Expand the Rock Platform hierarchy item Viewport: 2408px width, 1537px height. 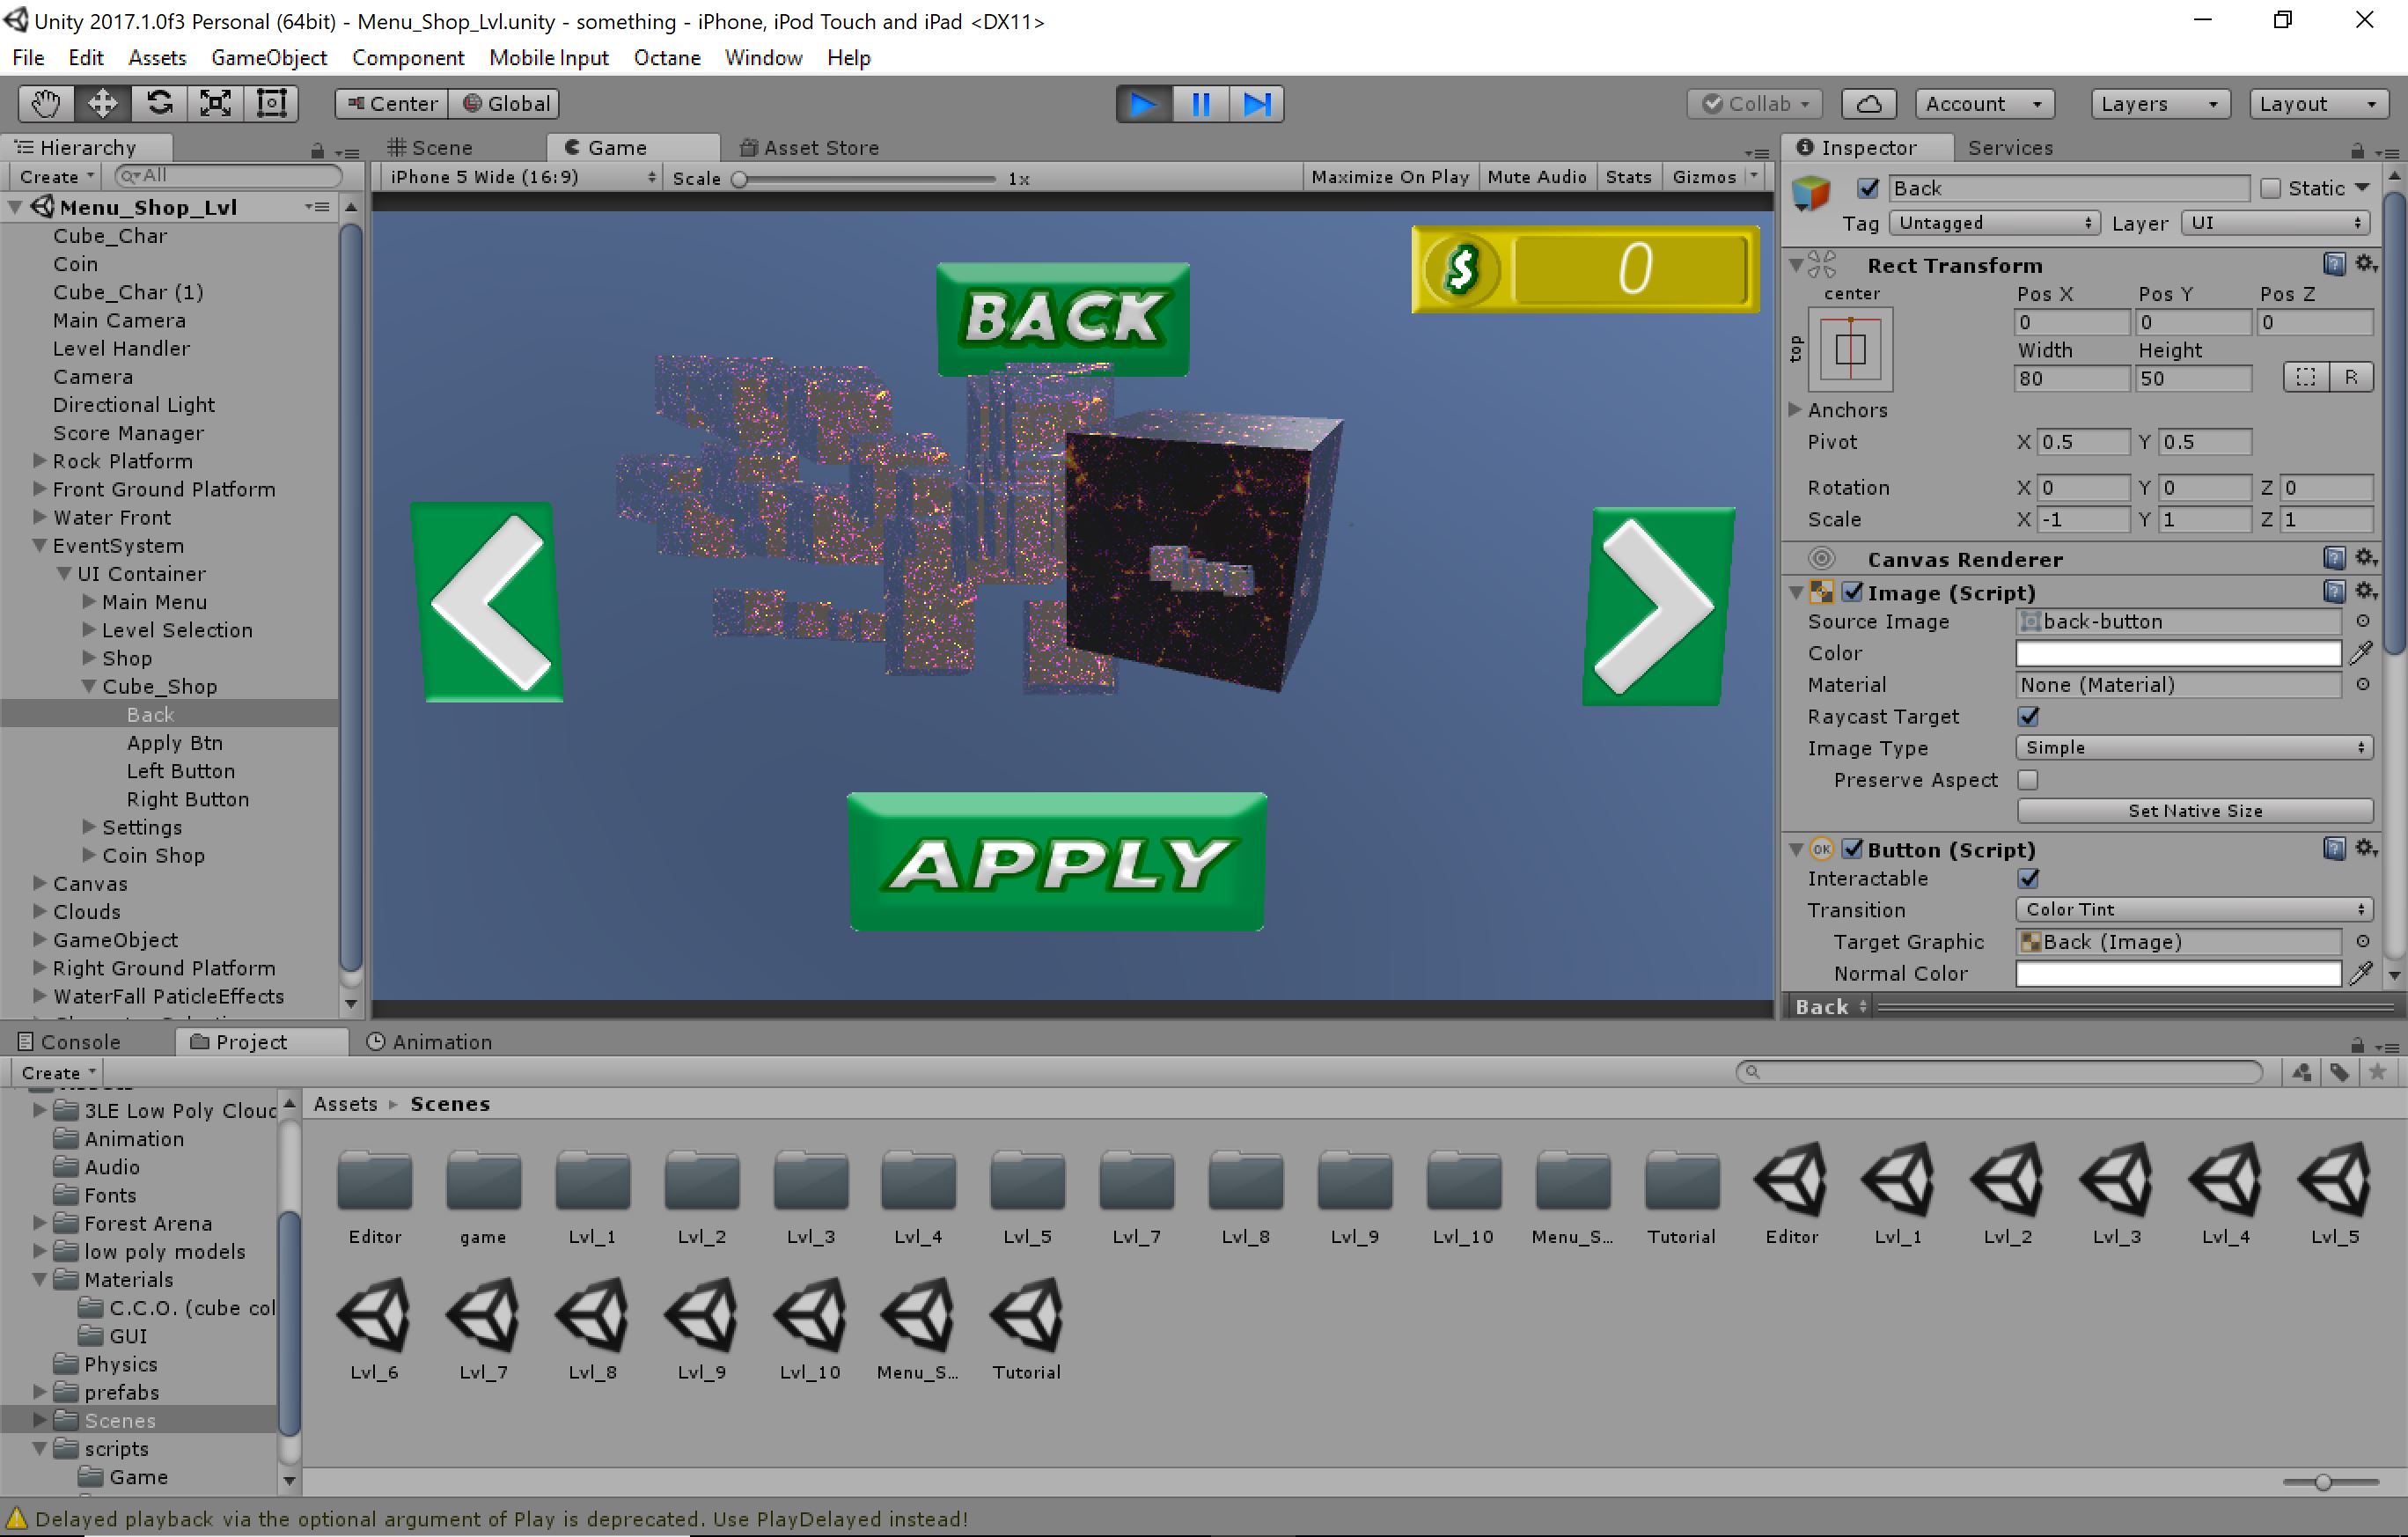40,461
